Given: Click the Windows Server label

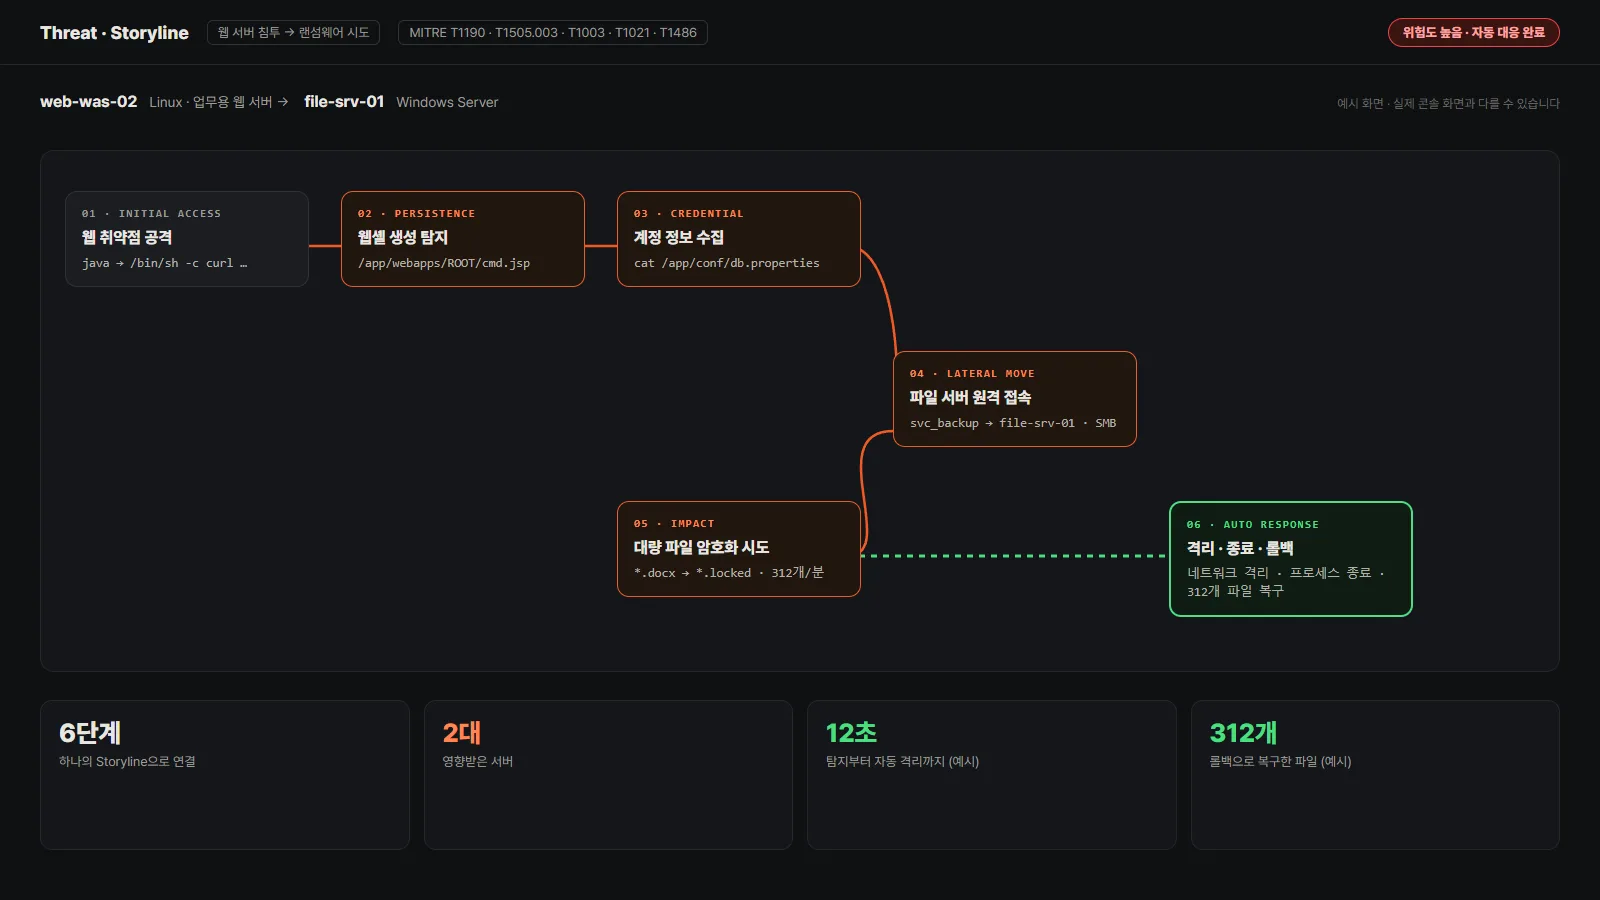Looking at the screenshot, I should tap(447, 102).
